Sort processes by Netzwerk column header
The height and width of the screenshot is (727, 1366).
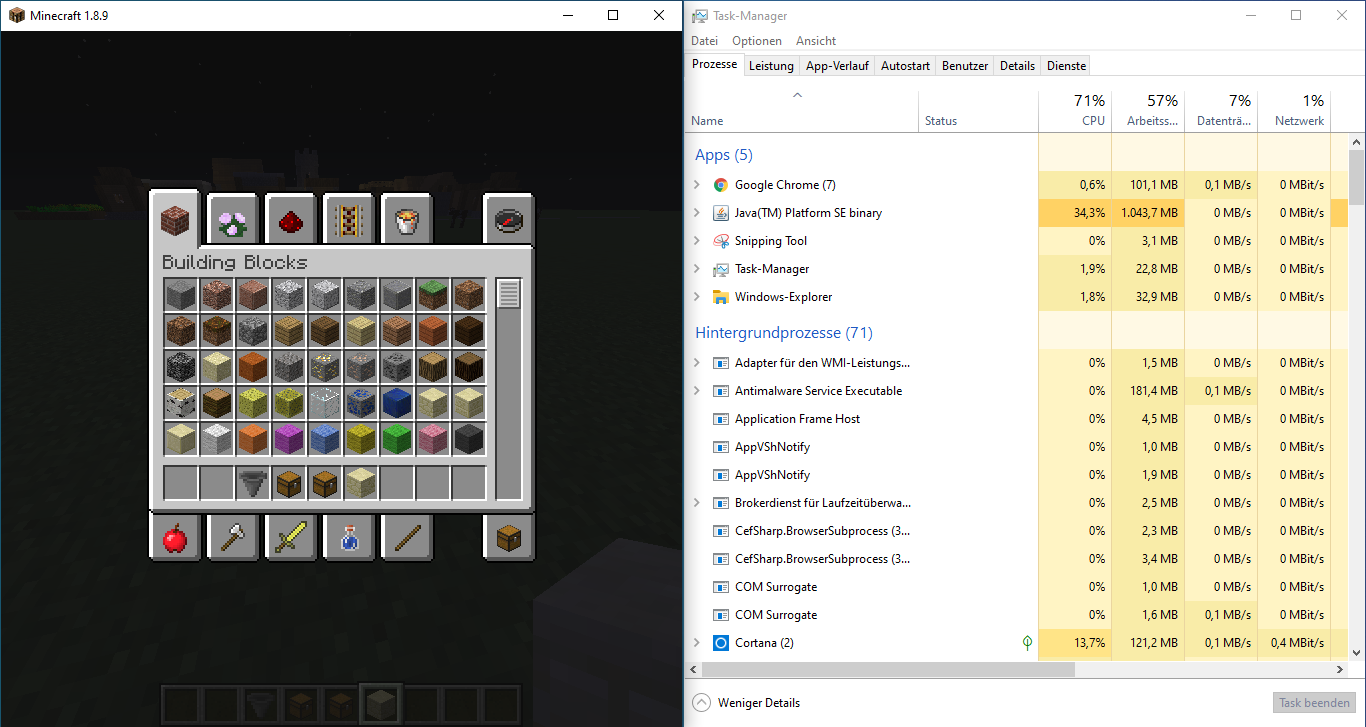pyautogui.click(x=1294, y=111)
